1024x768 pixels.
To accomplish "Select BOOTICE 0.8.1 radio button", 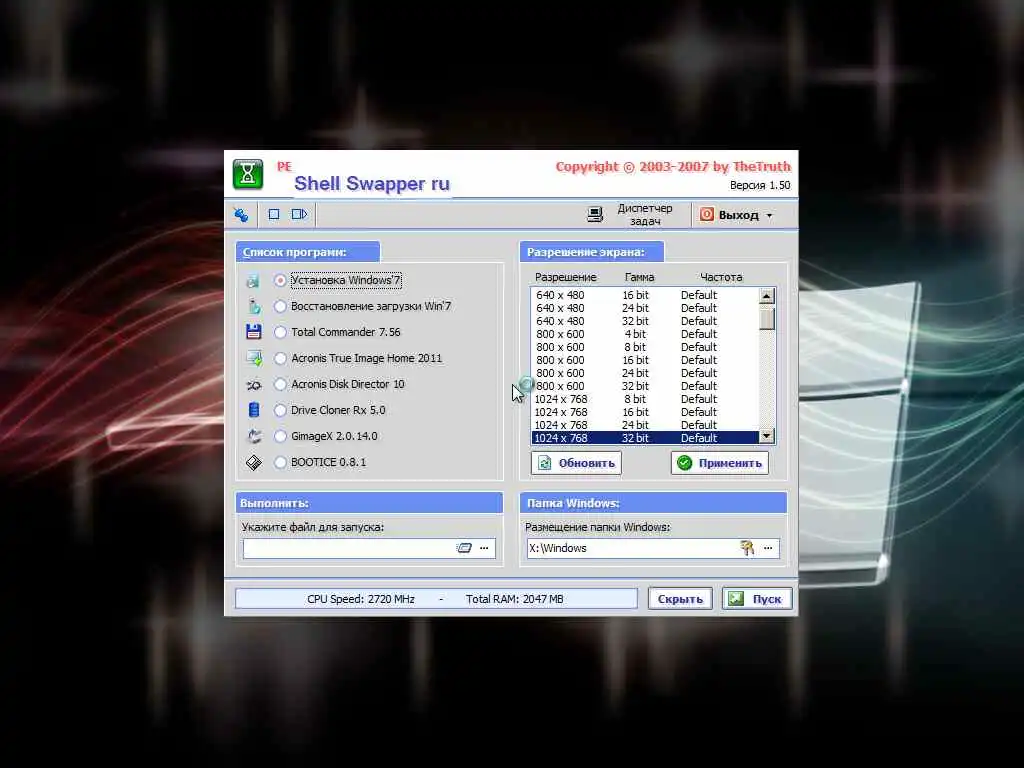I will point(280,462).
